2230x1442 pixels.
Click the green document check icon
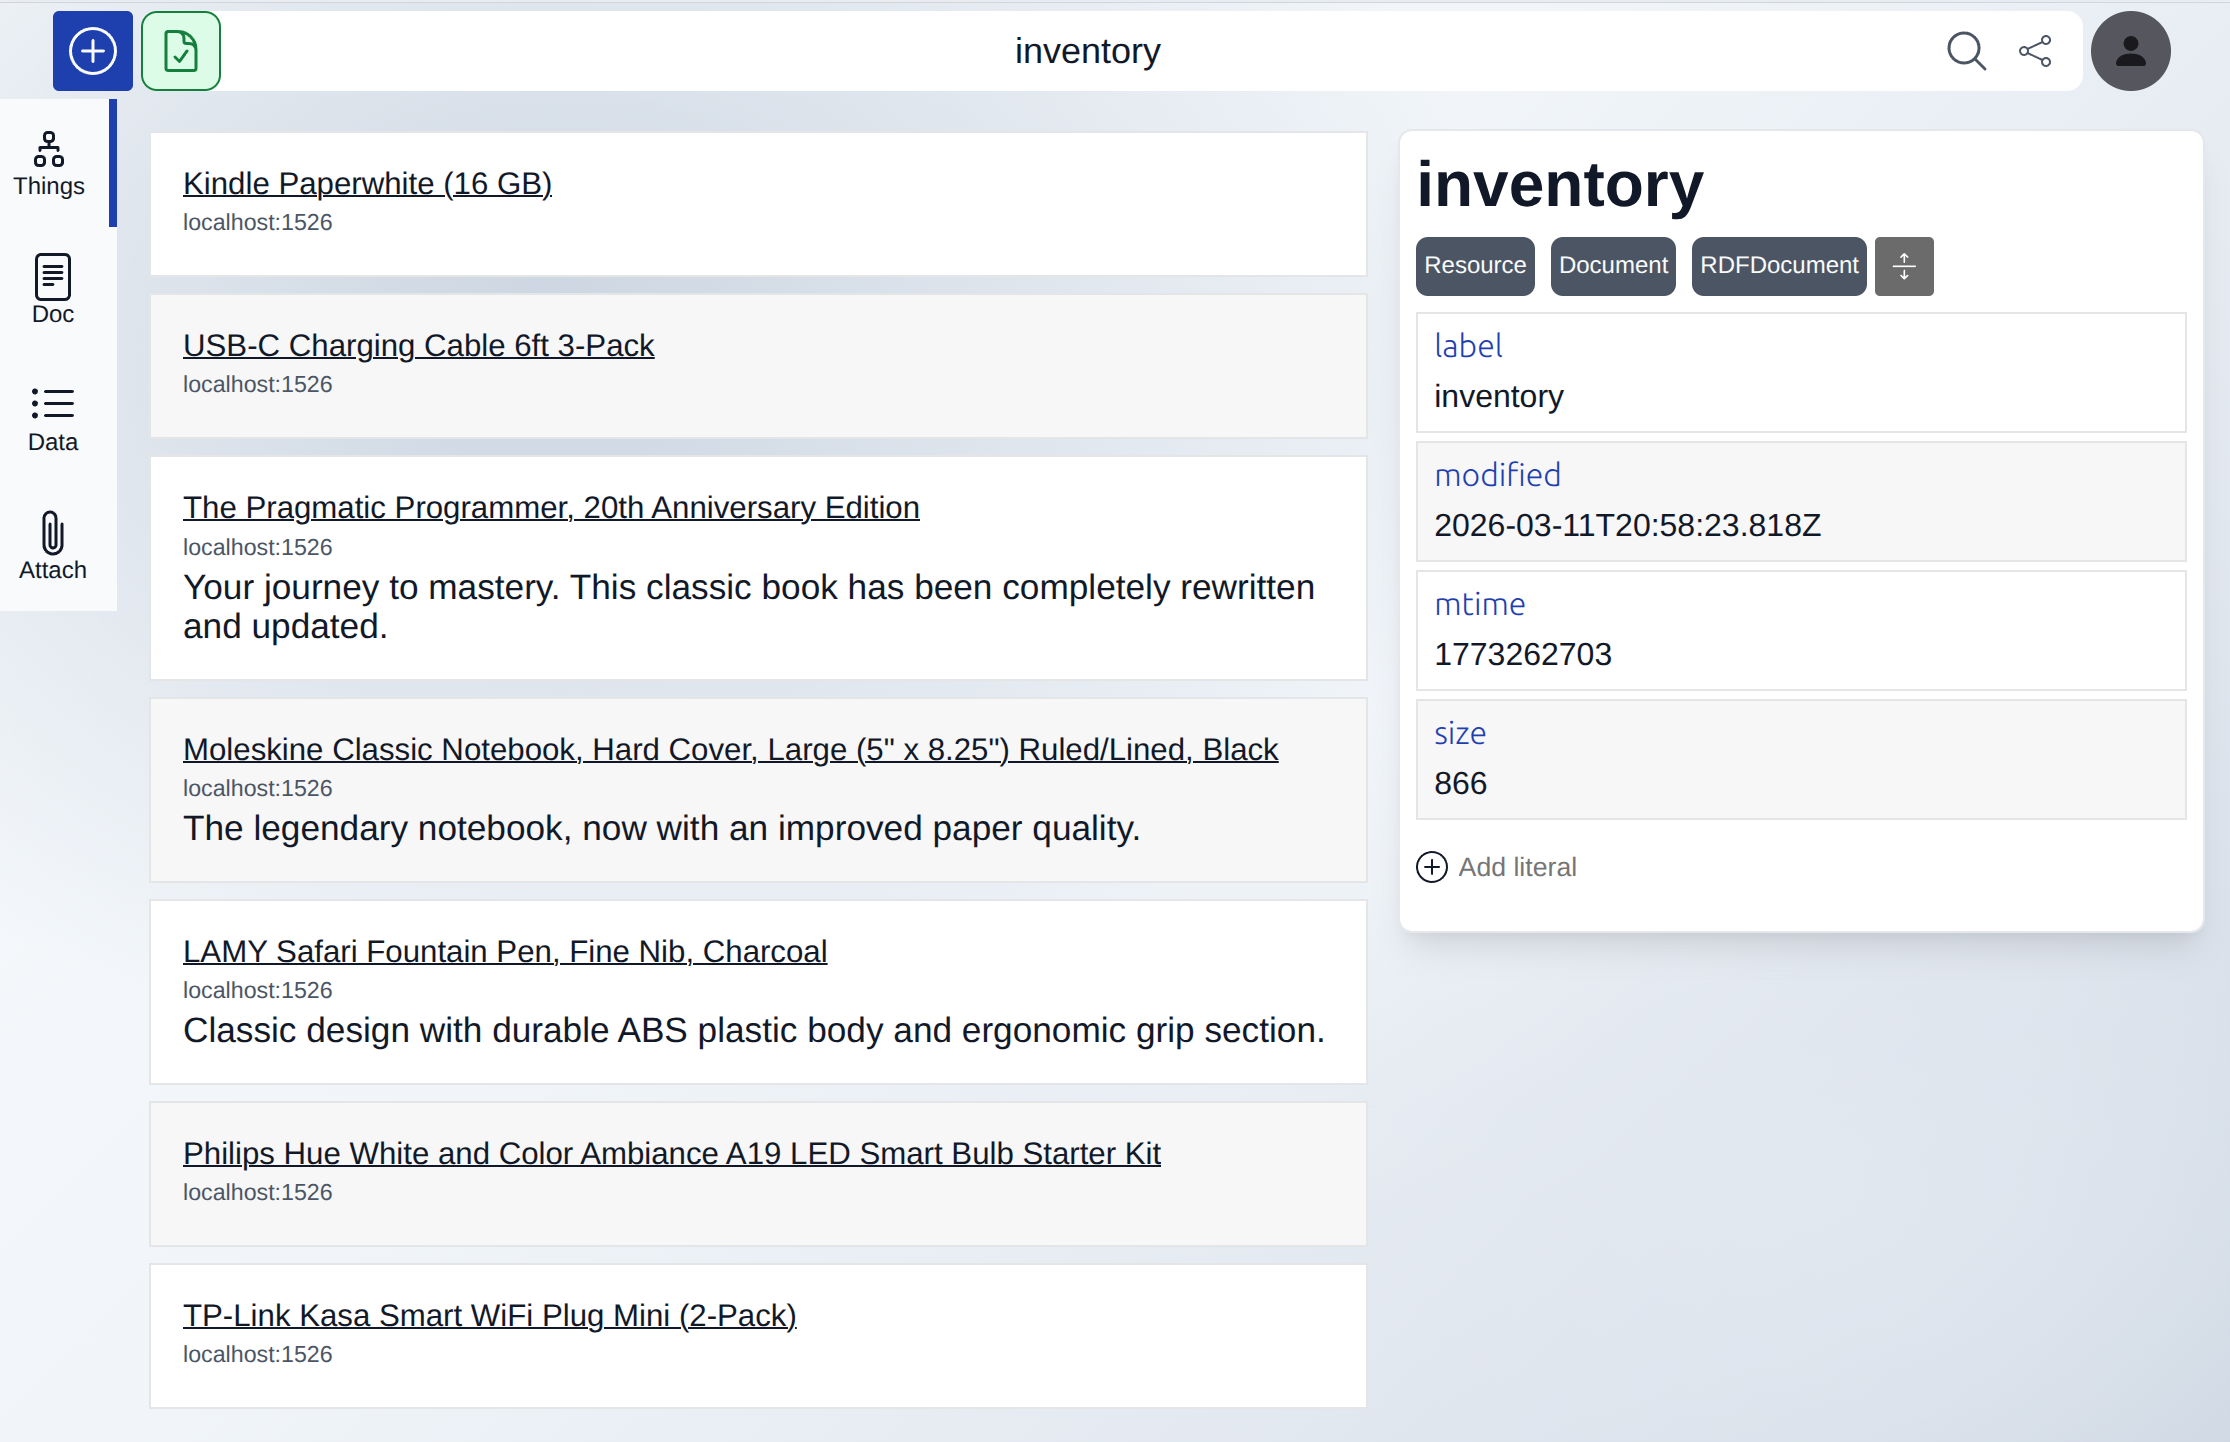181,51
